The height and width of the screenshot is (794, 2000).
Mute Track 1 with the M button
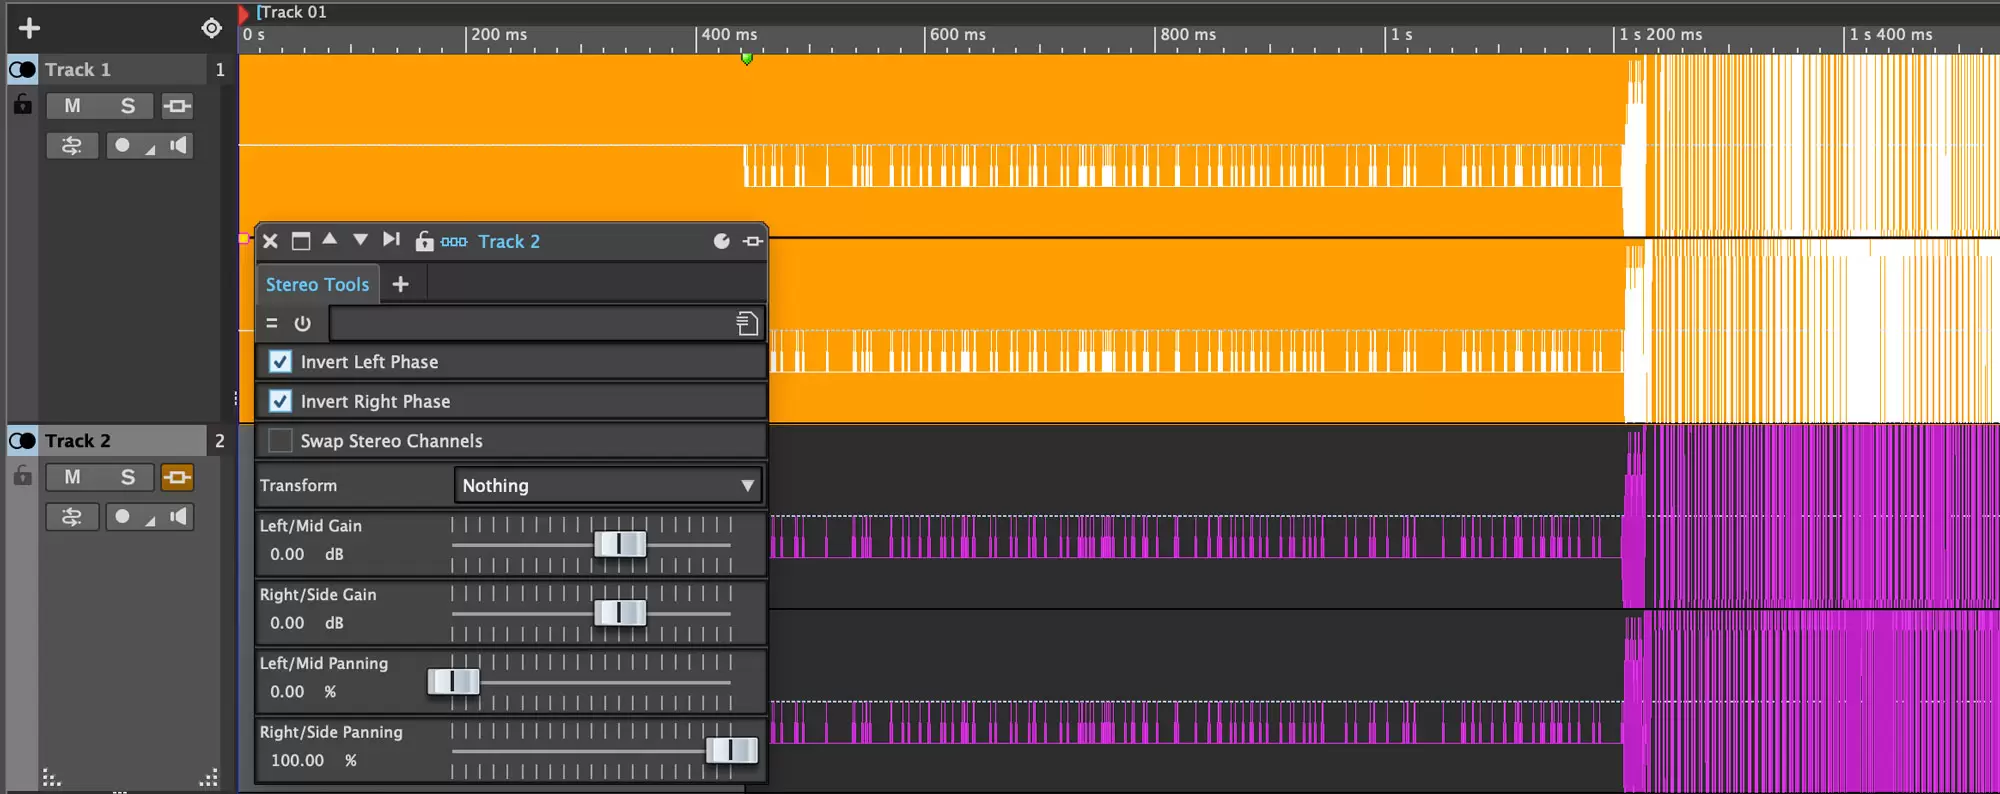[x=72, y=106]
